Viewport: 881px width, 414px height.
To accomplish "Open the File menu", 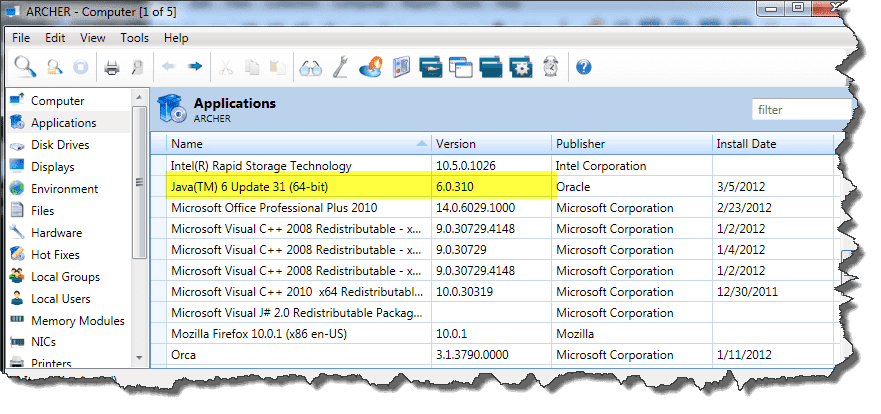I will pos(21,38).
